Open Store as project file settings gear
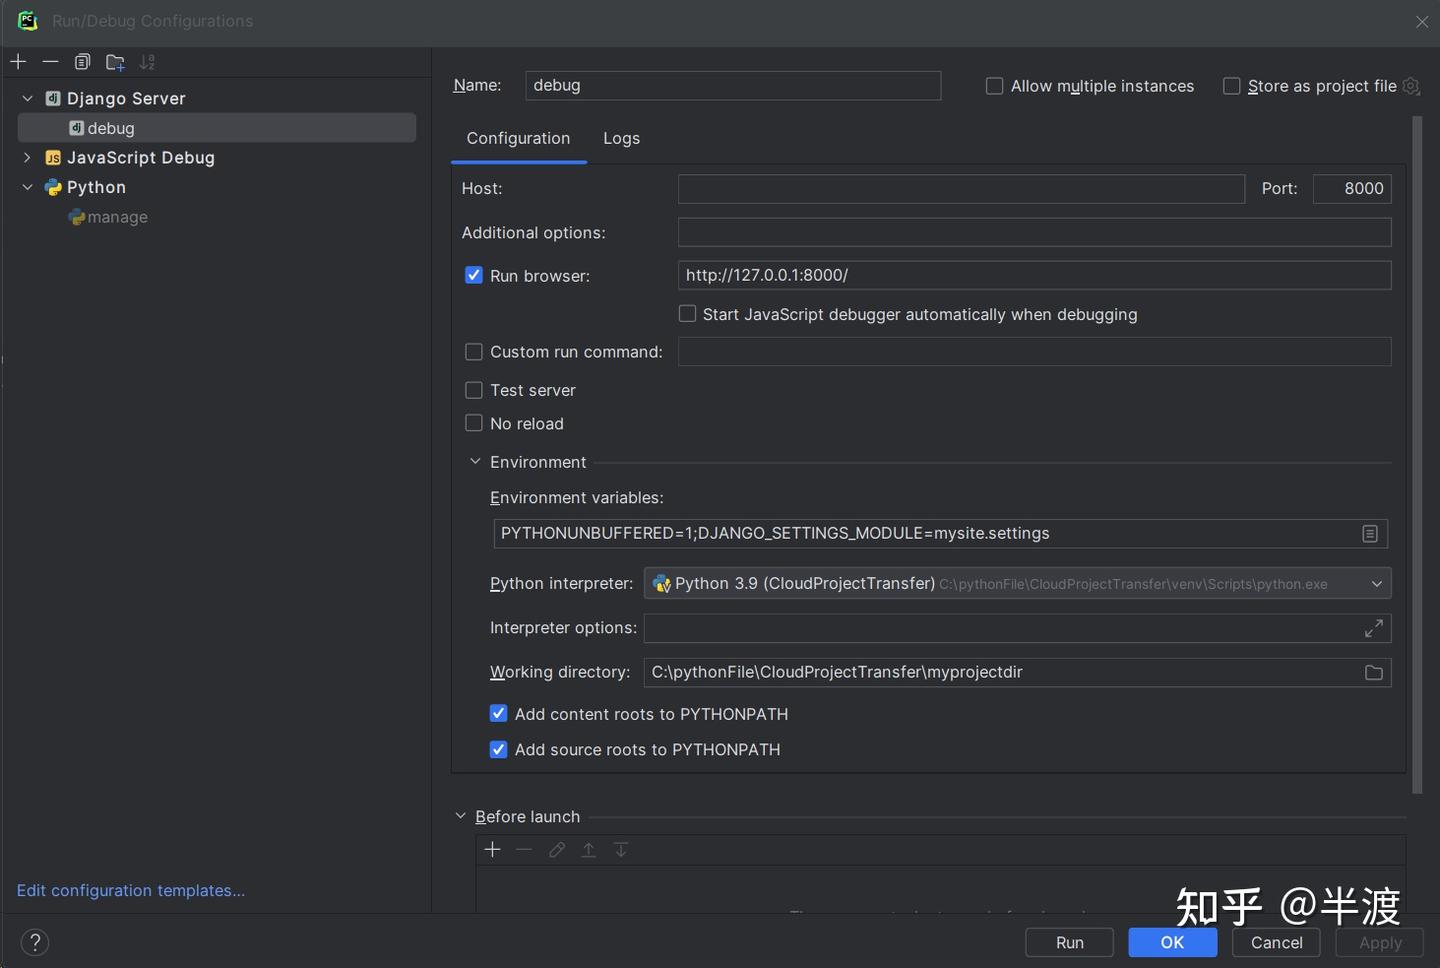Screen dimensions: 1440x968 1411,86
